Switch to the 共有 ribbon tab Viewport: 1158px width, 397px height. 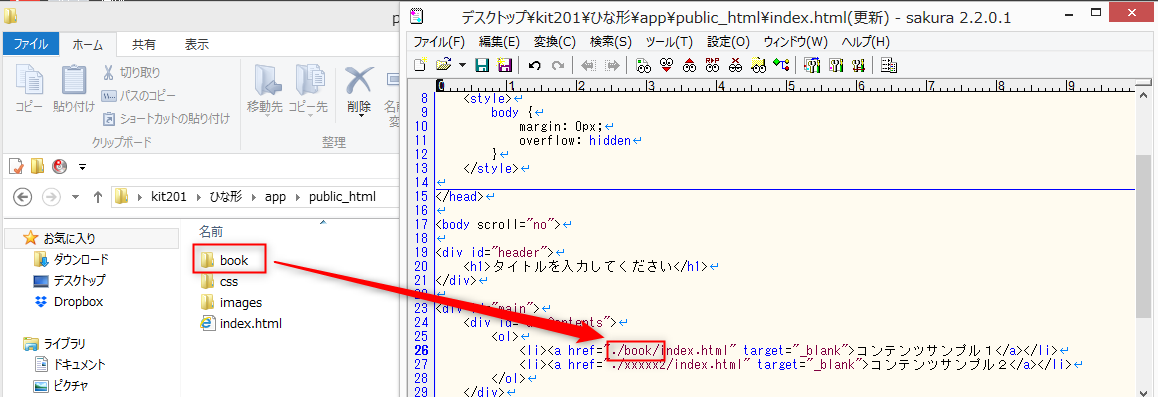144,44
